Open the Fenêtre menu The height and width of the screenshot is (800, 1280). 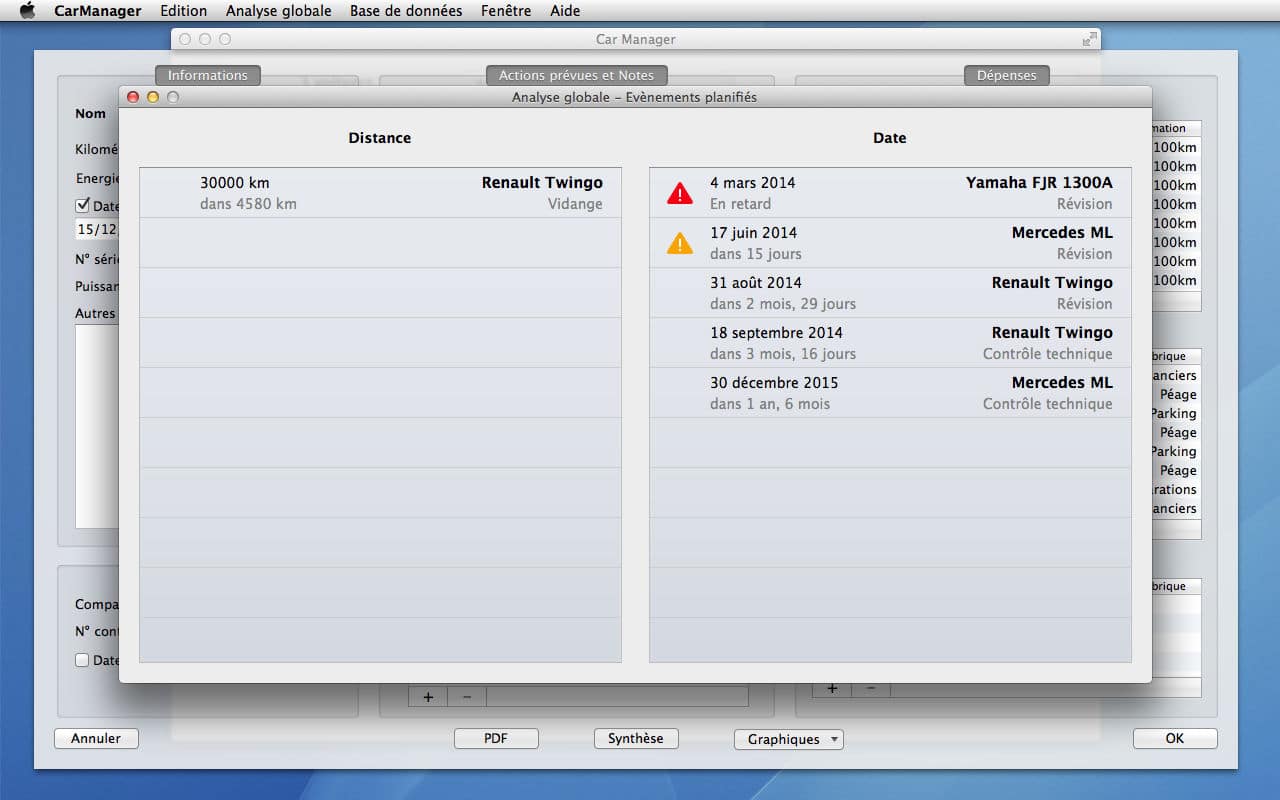tap(506, 11)
